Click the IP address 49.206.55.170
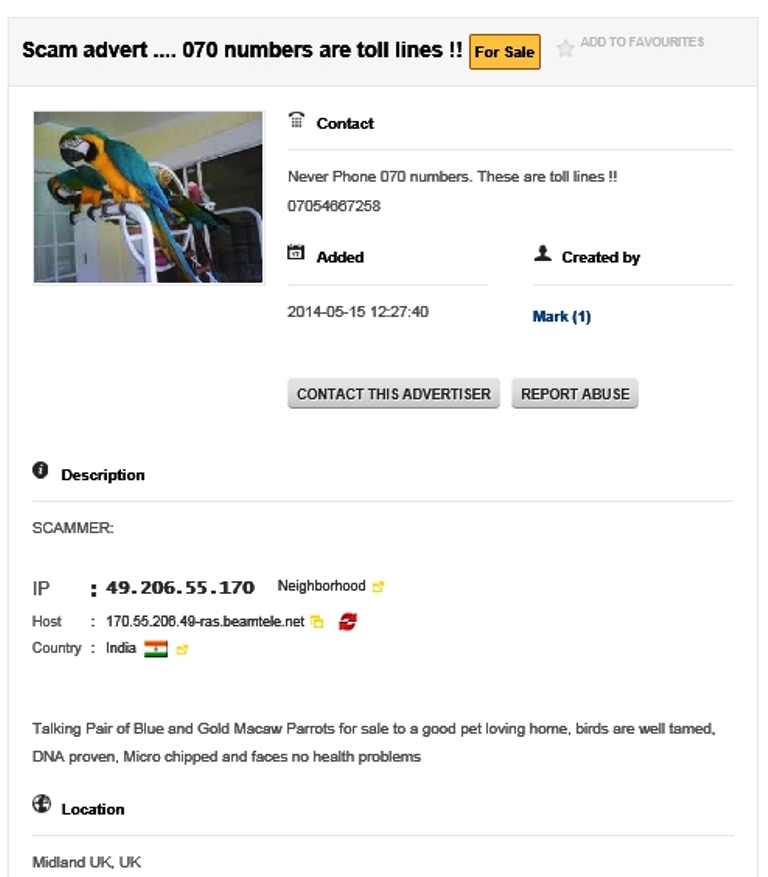768x877 pixels. click(180, 588)
